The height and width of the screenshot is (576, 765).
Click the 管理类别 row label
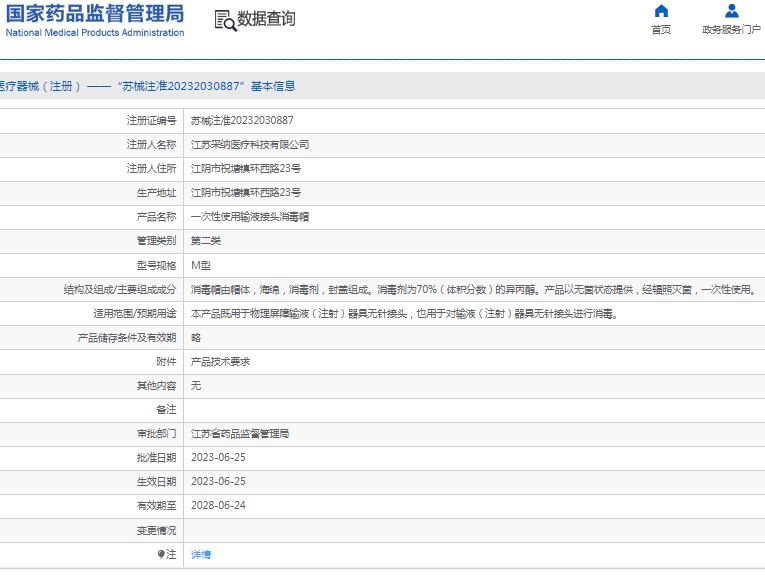[156, 241]
